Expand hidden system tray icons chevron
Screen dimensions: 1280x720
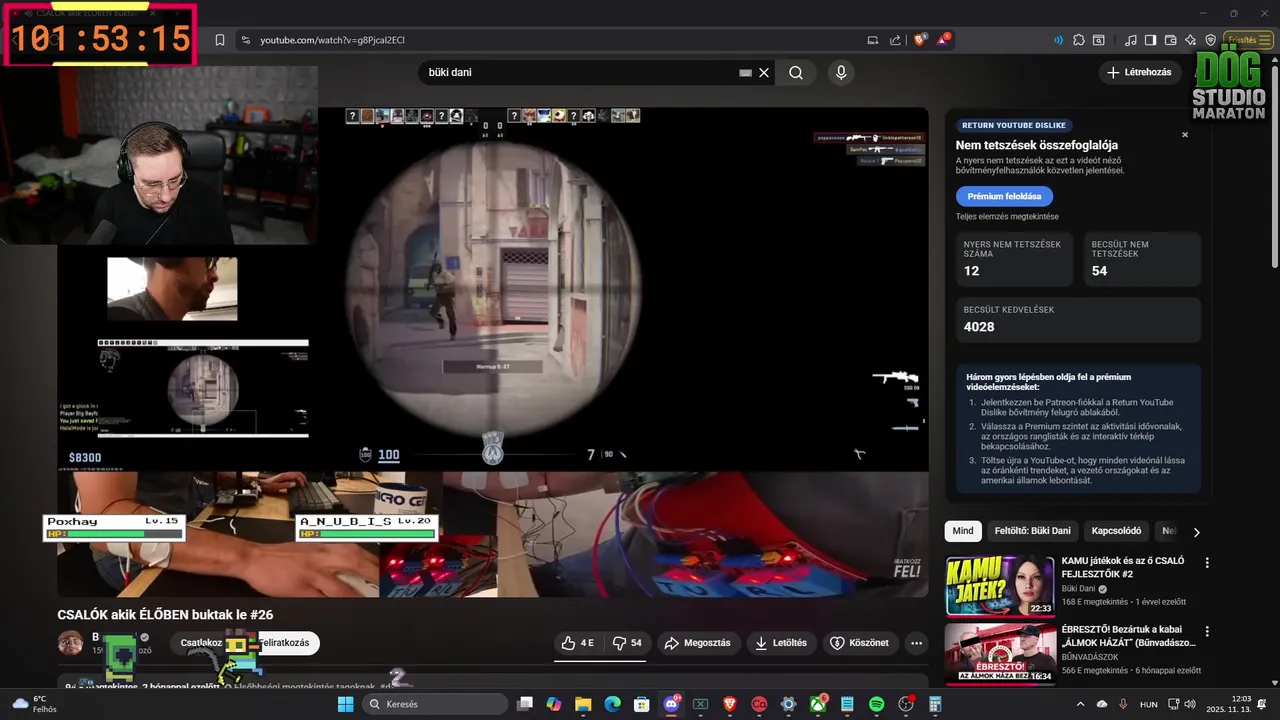tap(1083, 704)
